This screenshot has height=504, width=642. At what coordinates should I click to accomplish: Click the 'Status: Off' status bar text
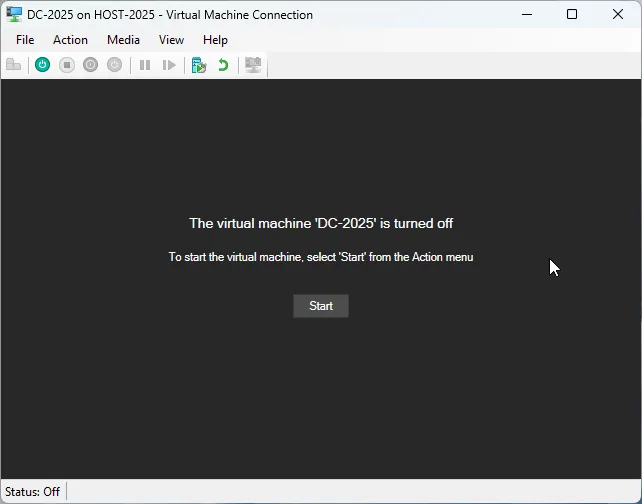point(32,491)
